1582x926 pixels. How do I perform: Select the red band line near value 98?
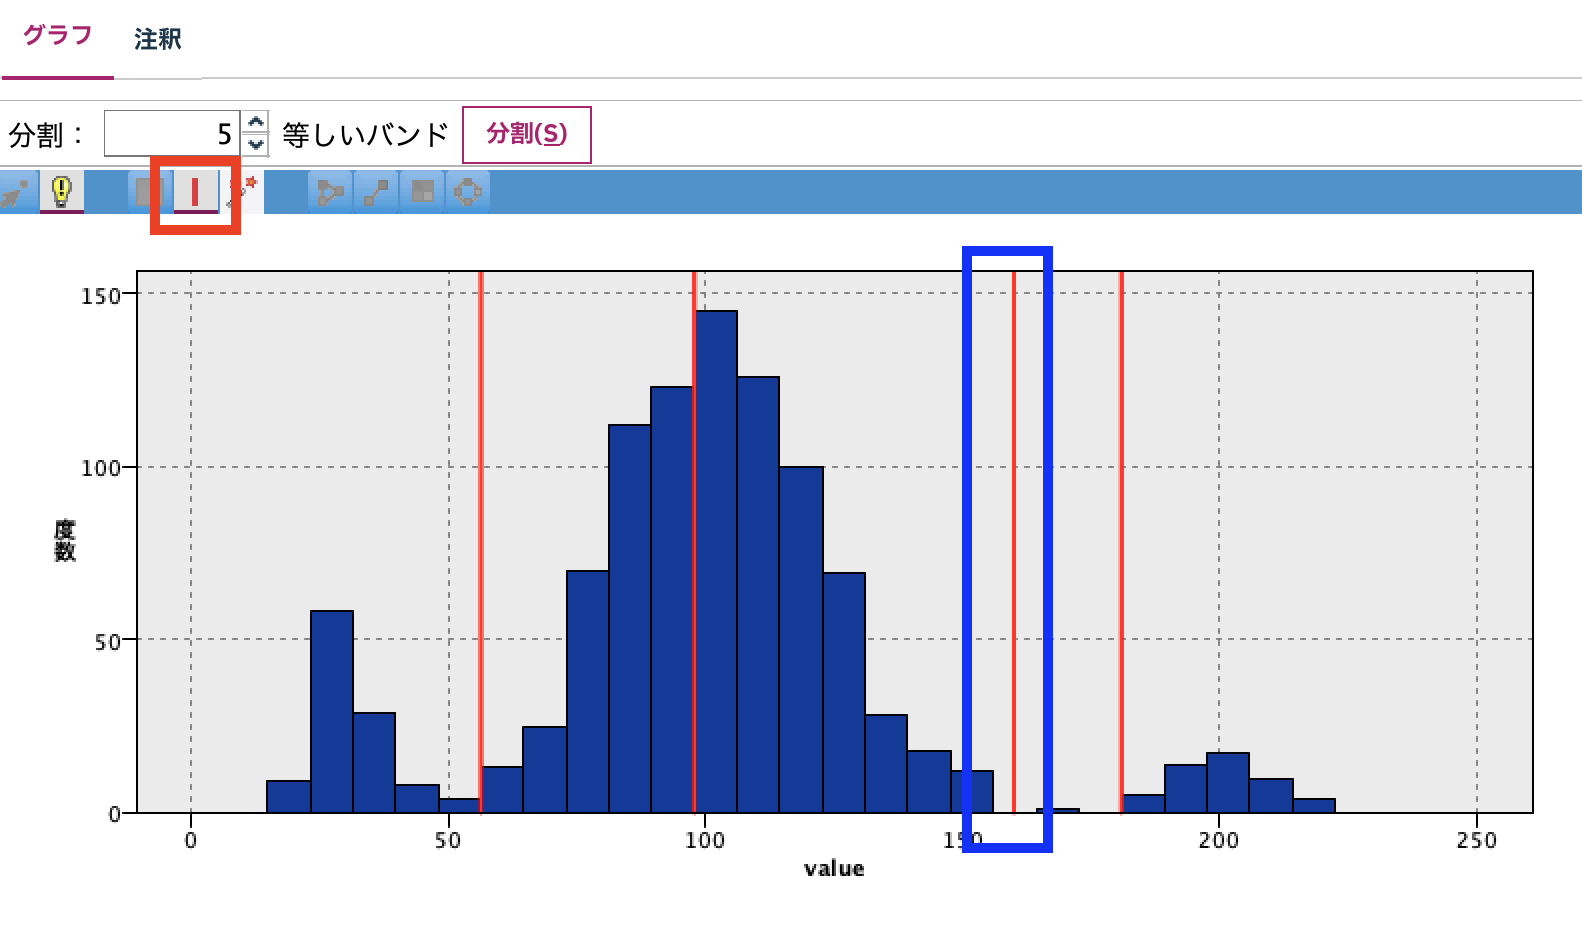pyautogui.click(x=694, y=540)
